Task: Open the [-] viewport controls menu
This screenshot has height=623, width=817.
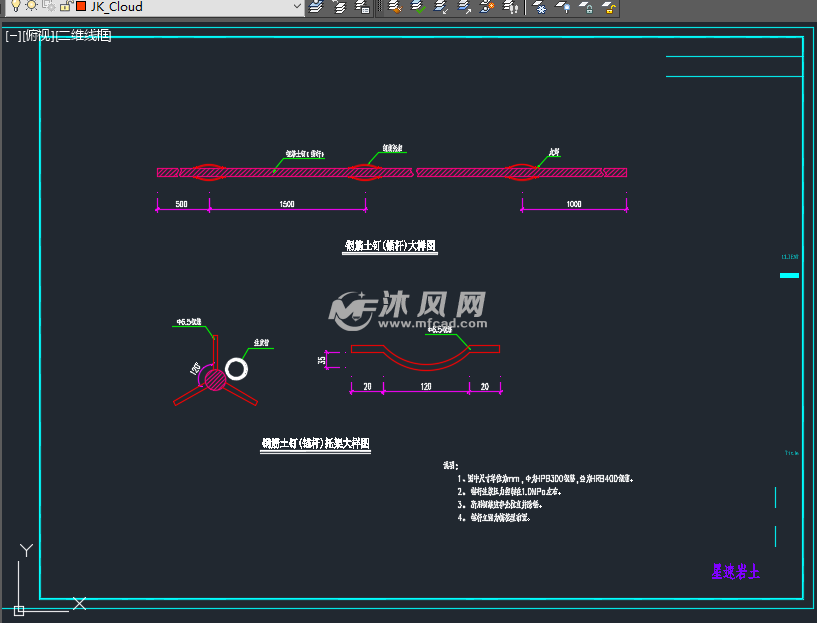Action: click(13, 36)
